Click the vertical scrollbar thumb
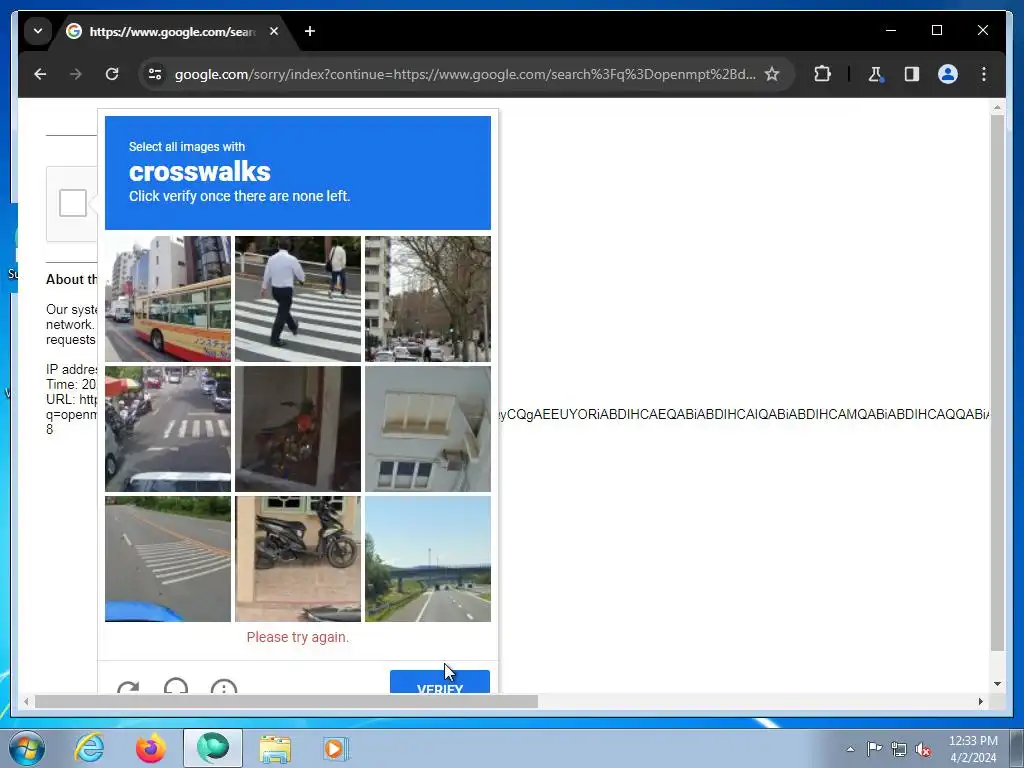This screenshot has width=1024, height=768. [x=997, y=383]
